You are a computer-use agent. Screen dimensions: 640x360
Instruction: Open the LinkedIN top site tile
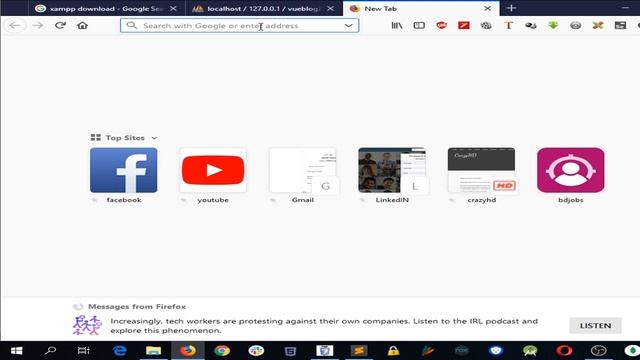click(392, 170)
